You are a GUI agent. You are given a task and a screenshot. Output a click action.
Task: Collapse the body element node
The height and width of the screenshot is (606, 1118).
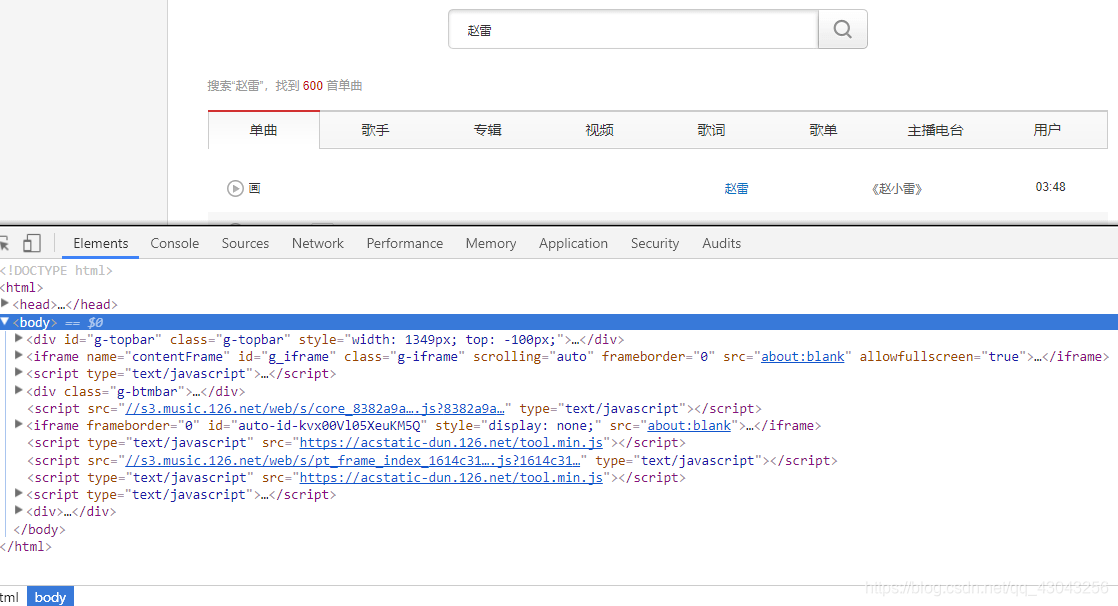5,322
